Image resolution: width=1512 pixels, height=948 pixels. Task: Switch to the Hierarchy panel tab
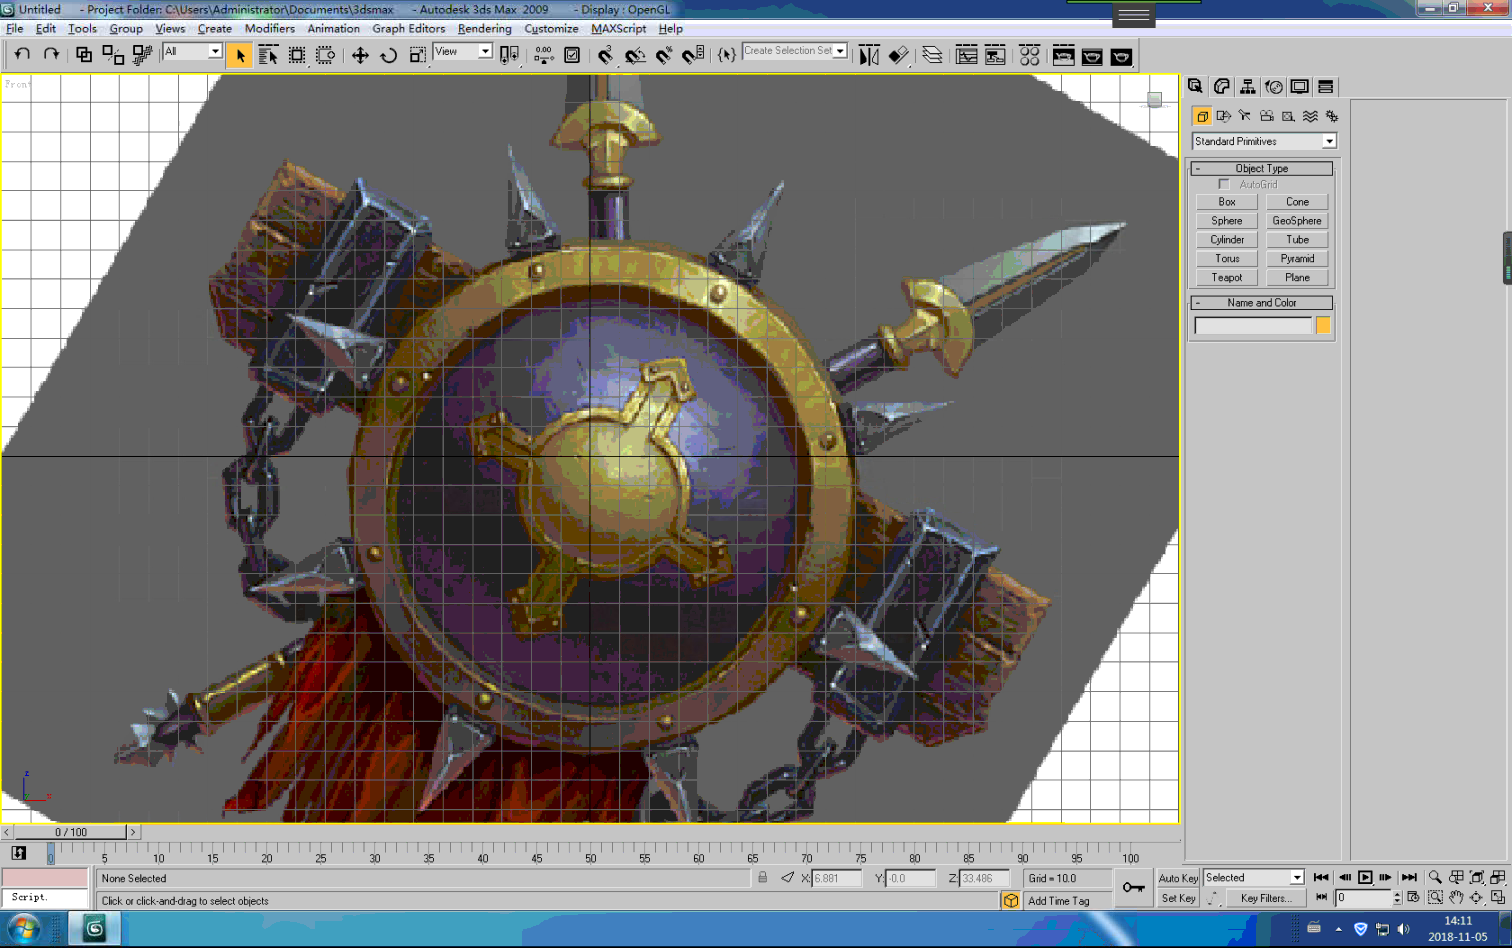1247,87
